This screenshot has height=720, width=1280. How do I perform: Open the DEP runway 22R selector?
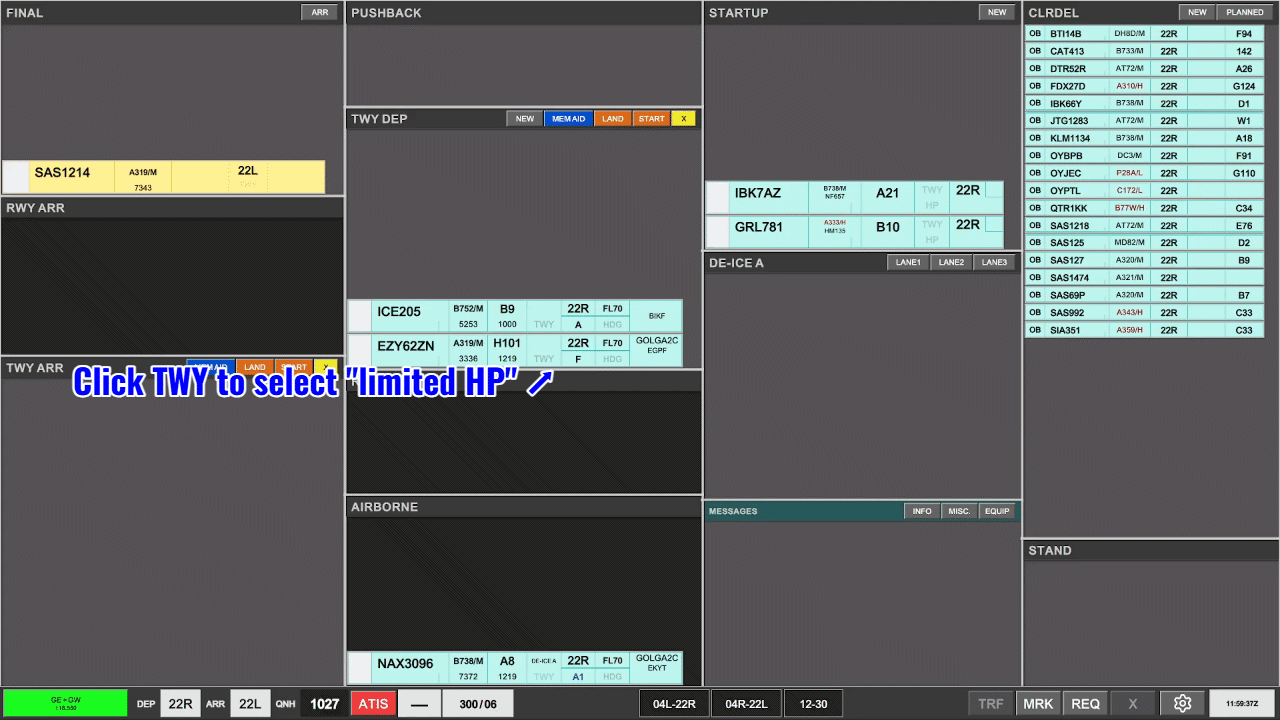(x=180, y=703)
